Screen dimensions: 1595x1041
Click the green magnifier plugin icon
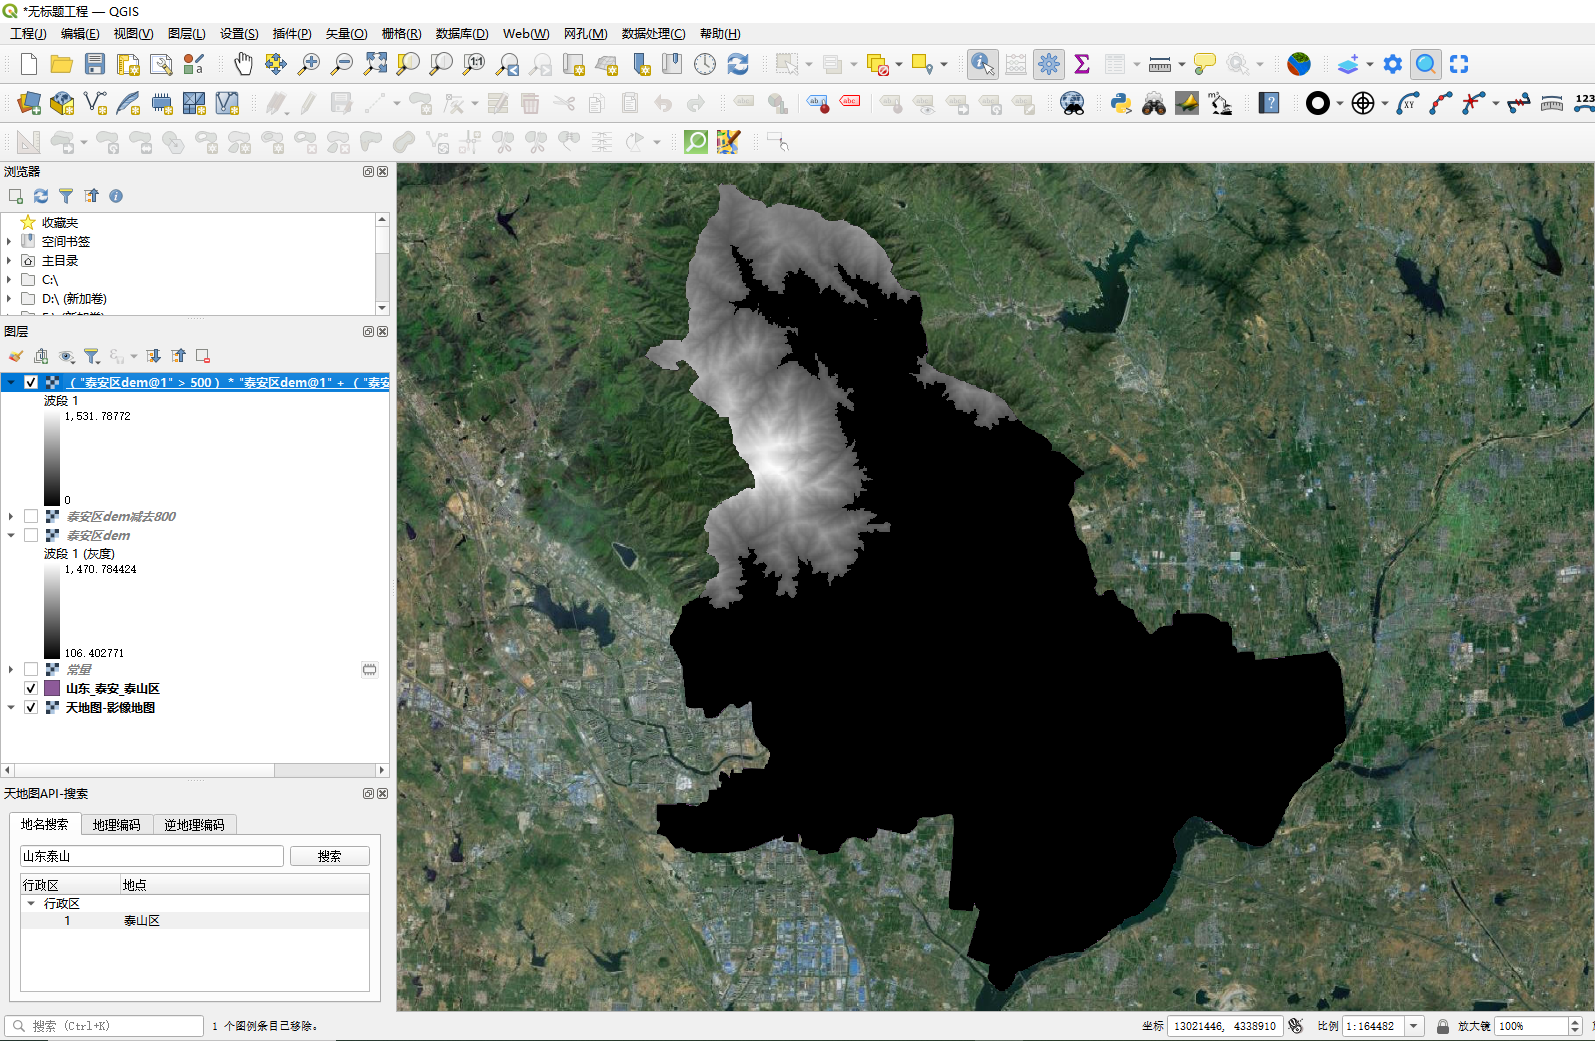coord(696,142)
